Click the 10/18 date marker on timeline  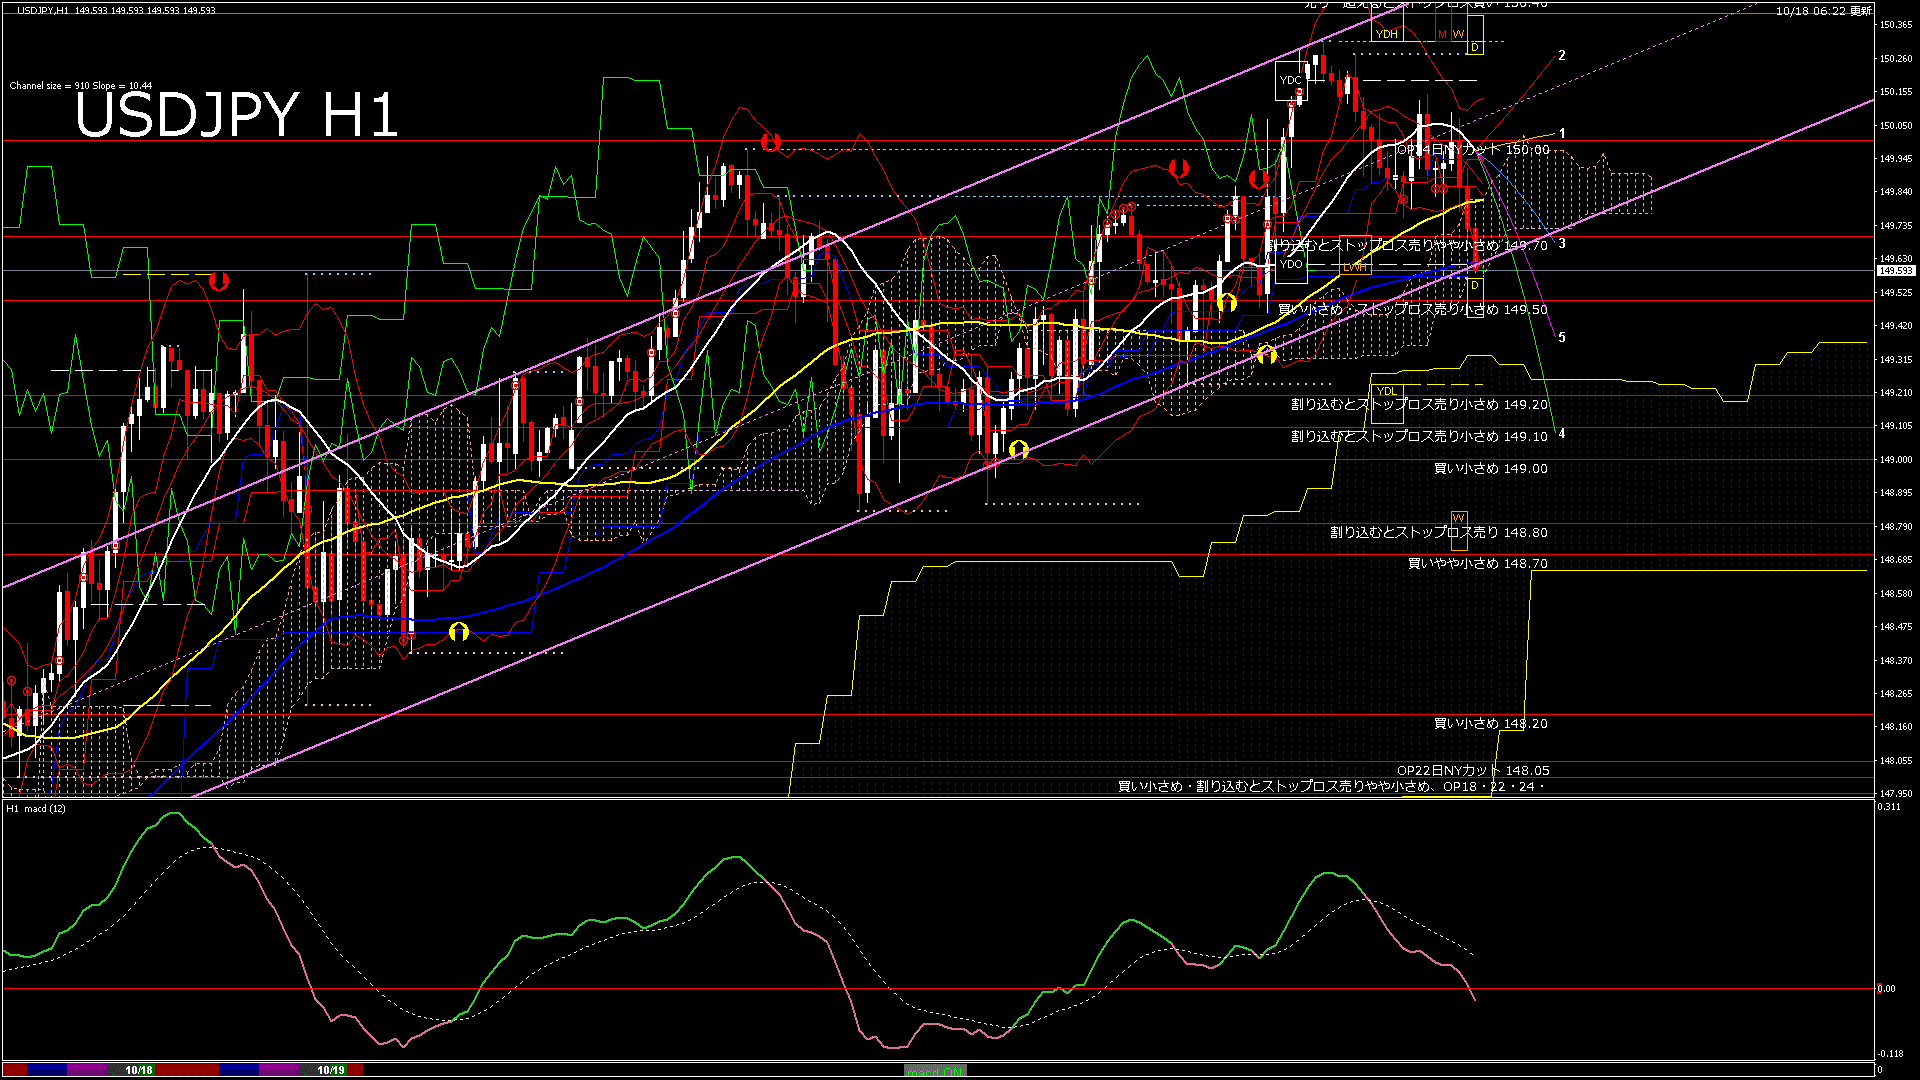point(139,1070)
